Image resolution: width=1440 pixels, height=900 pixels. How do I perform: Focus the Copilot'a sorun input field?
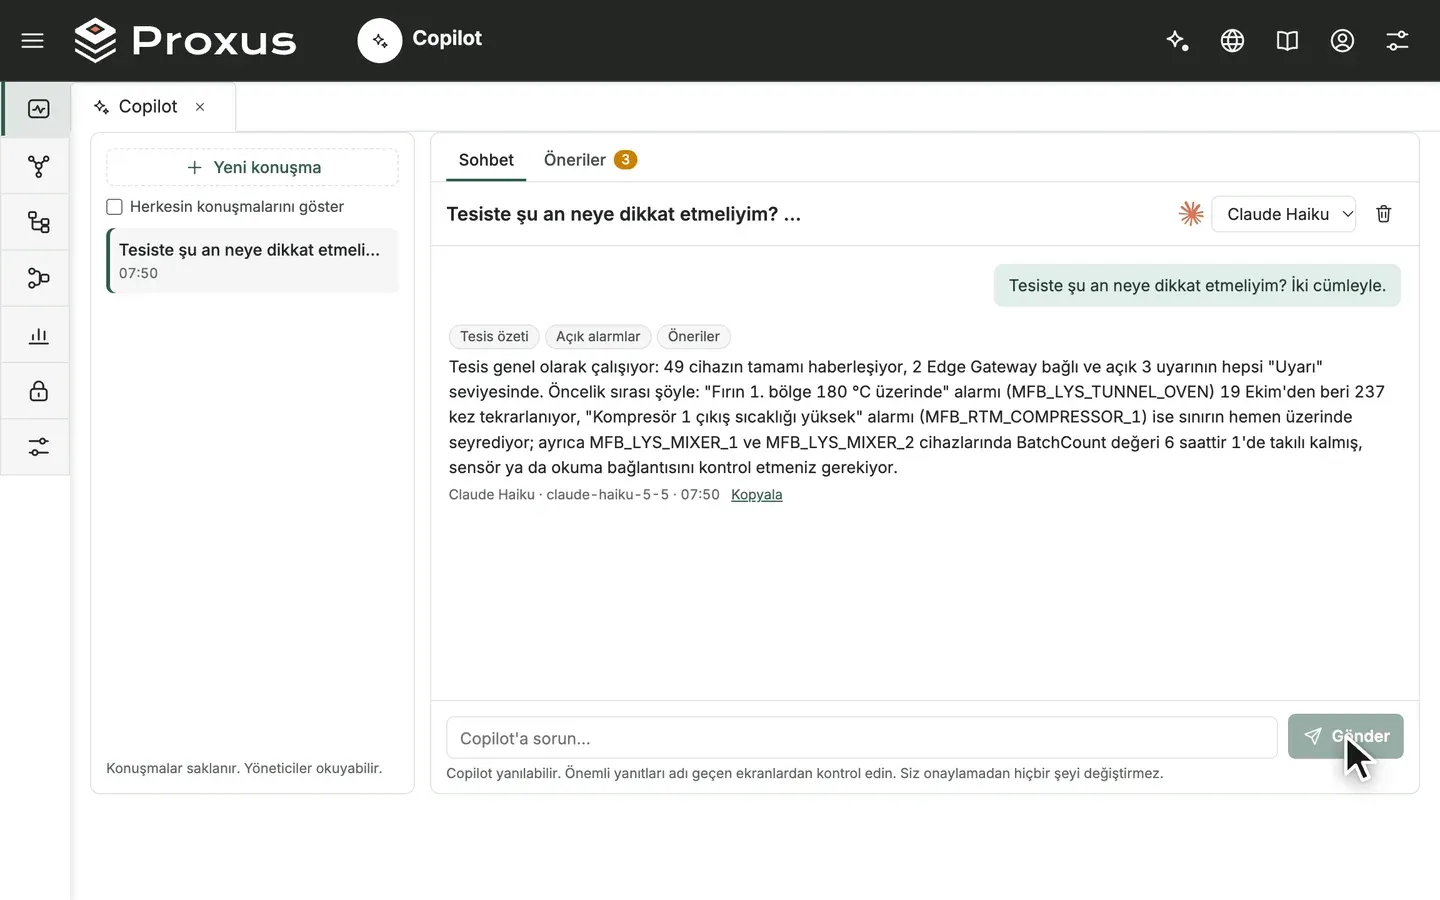point(861,738)
